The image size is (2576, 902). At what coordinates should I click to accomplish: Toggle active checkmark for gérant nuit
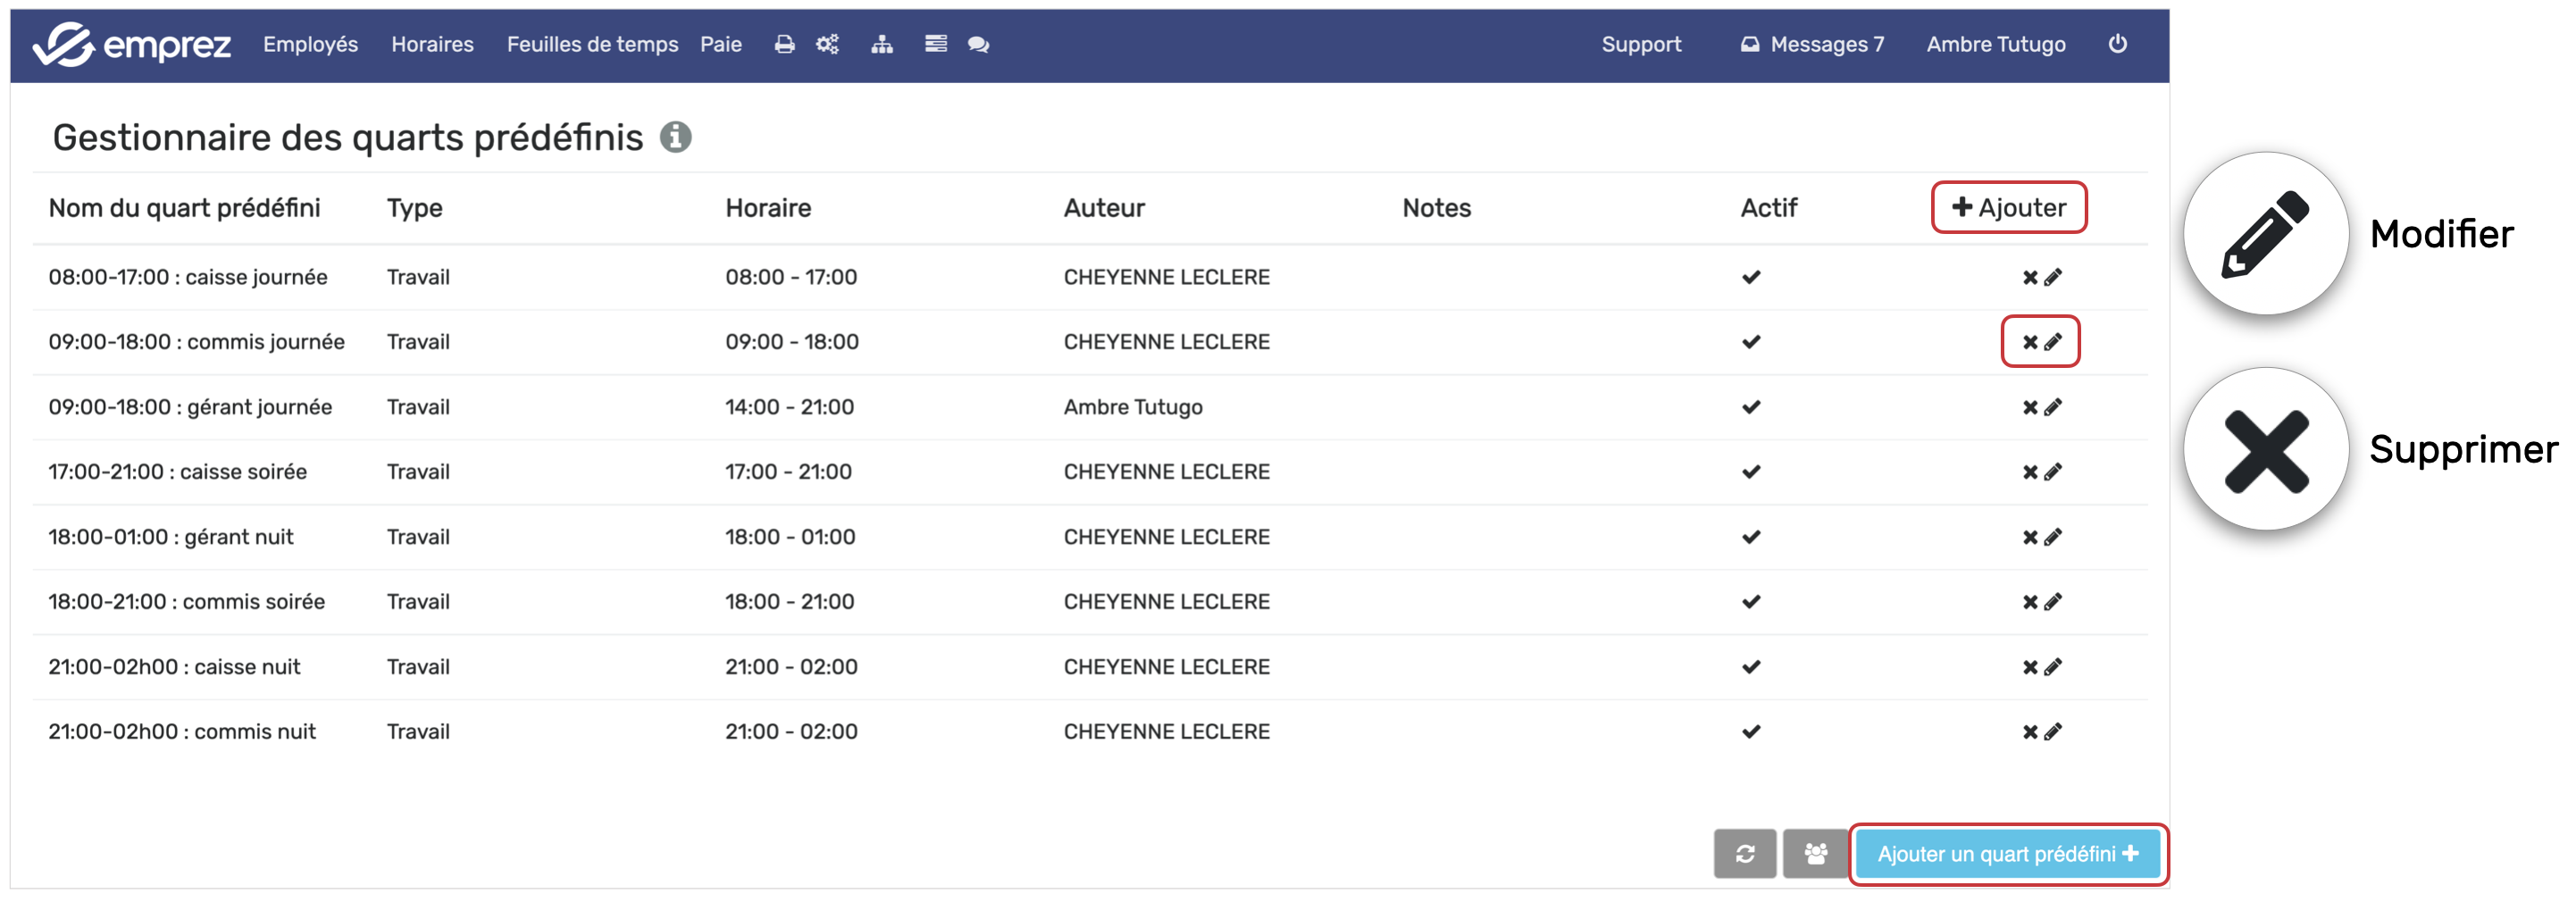pos(1750,537)
